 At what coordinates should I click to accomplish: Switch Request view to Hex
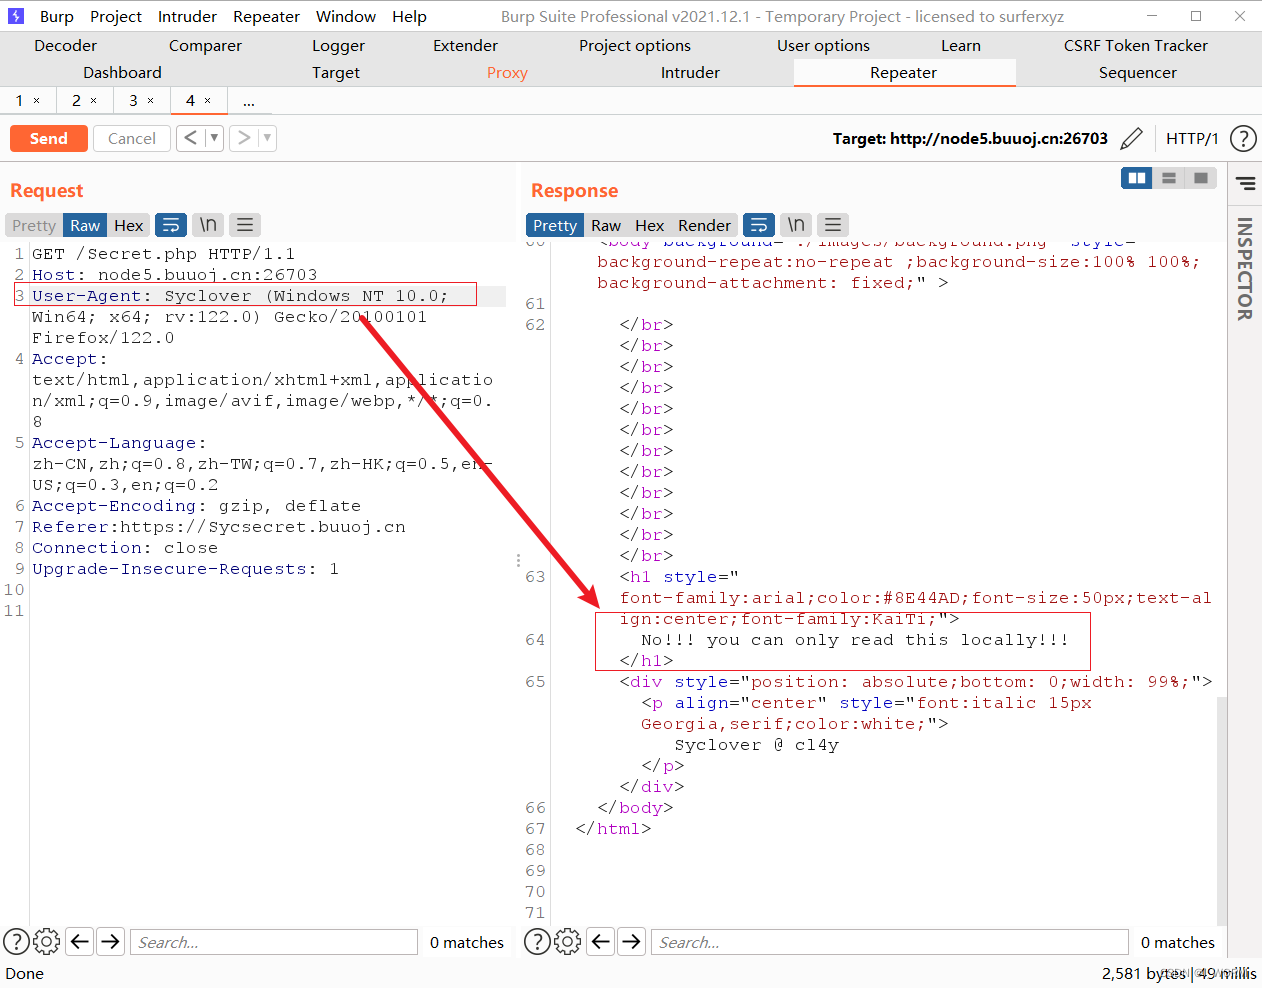click(128, 225)
